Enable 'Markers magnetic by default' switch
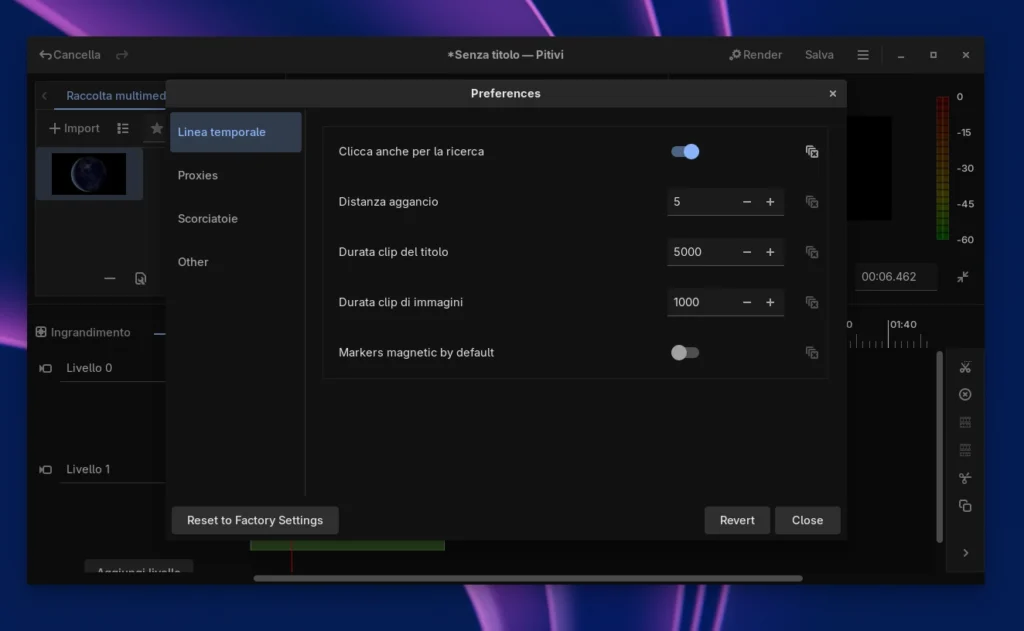The height and width of the screenshot is (631, 1024). pyautogui.click(x=685, y=353)
